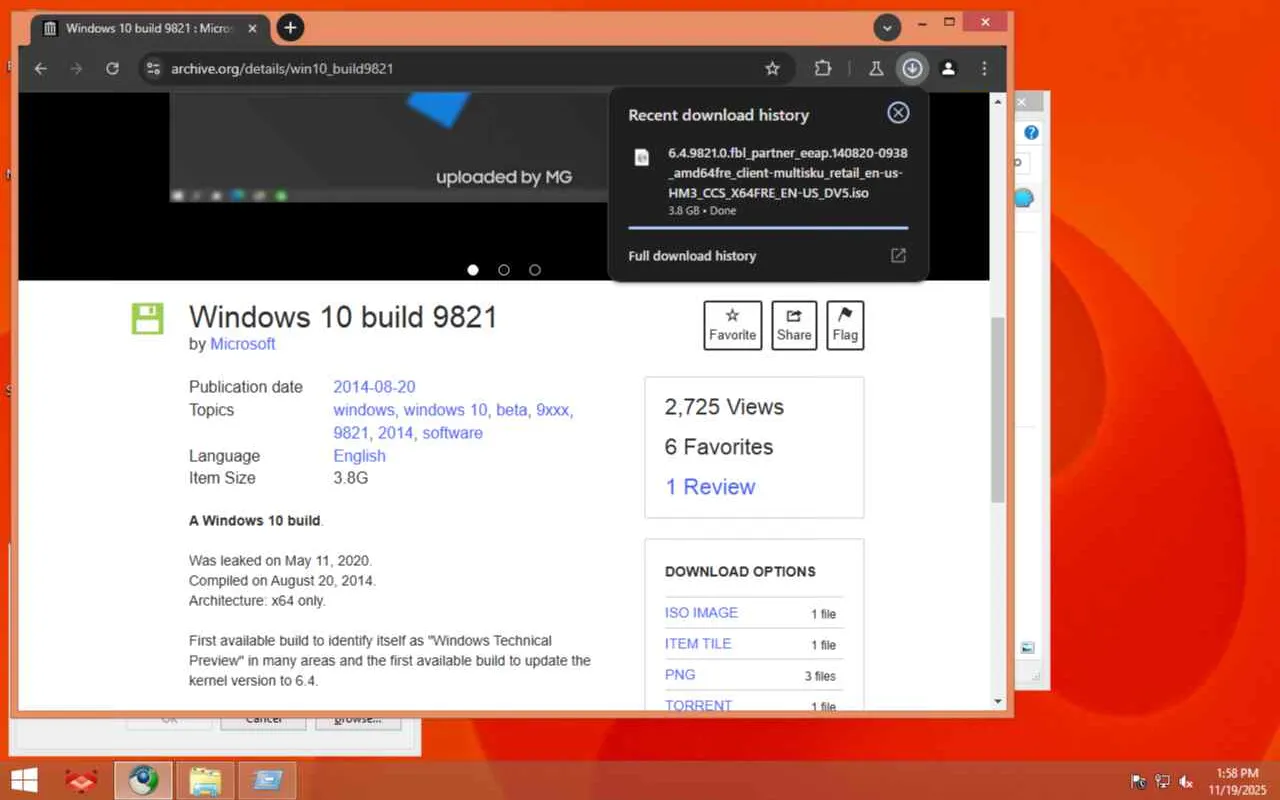
Task: Click the page scrollbar thumb
Action: pos(997,410)
